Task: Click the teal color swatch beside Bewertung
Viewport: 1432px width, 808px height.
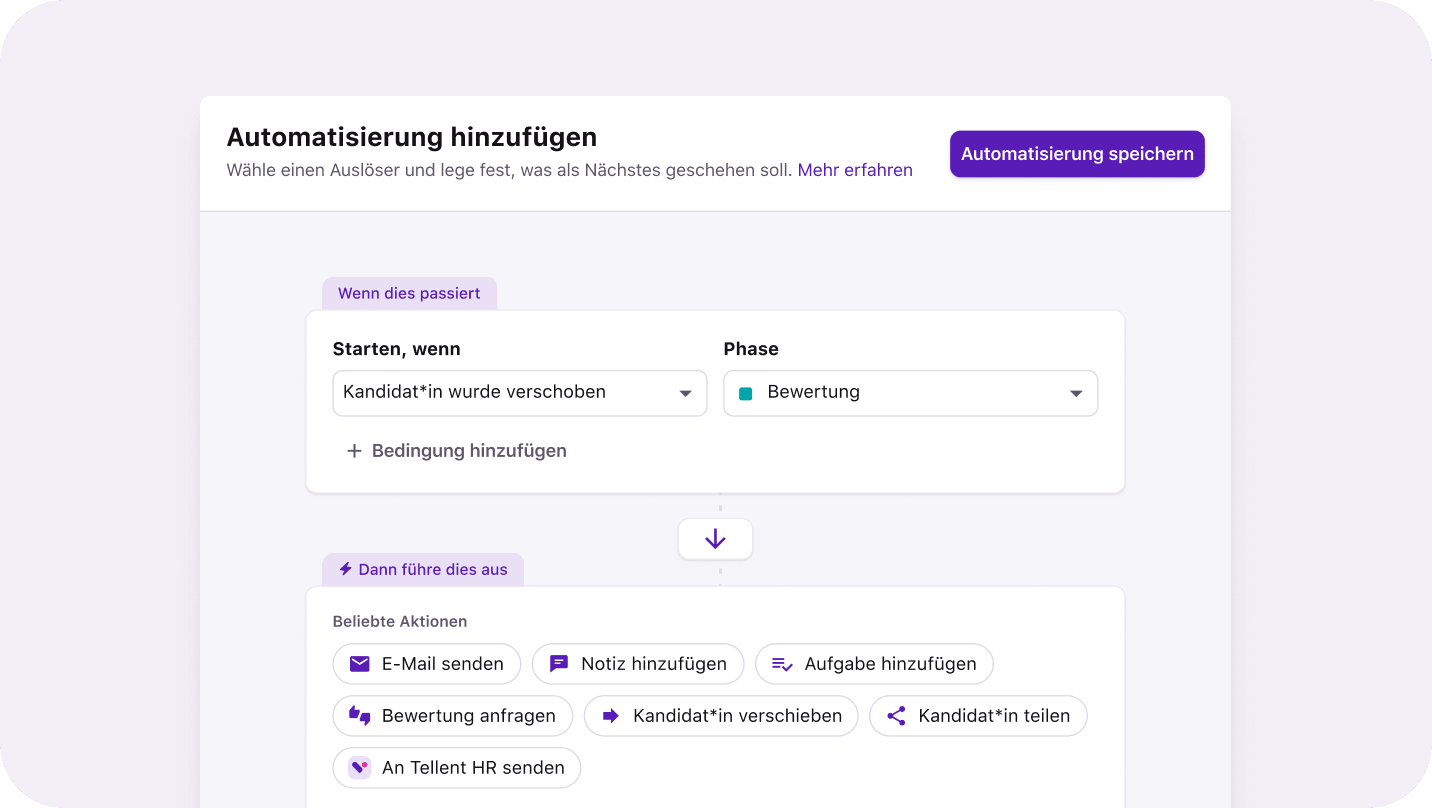Action: (x=744, y=393)
